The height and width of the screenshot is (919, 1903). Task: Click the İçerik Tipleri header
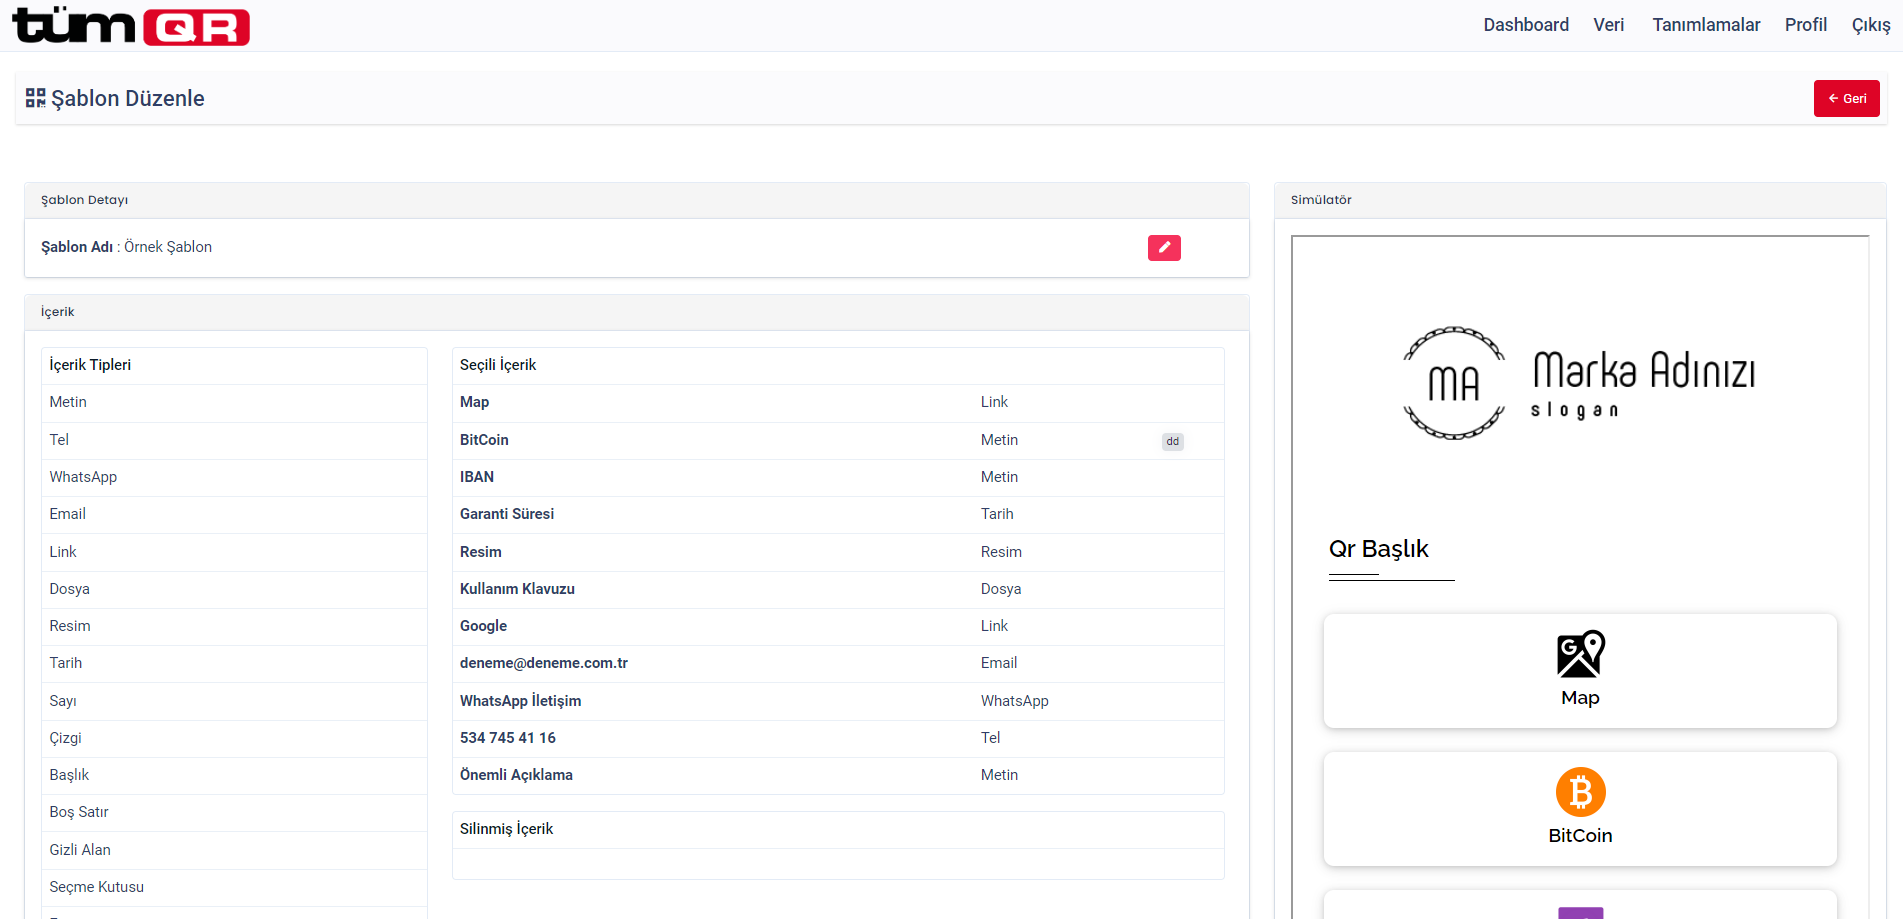click(x=234, y=365)
